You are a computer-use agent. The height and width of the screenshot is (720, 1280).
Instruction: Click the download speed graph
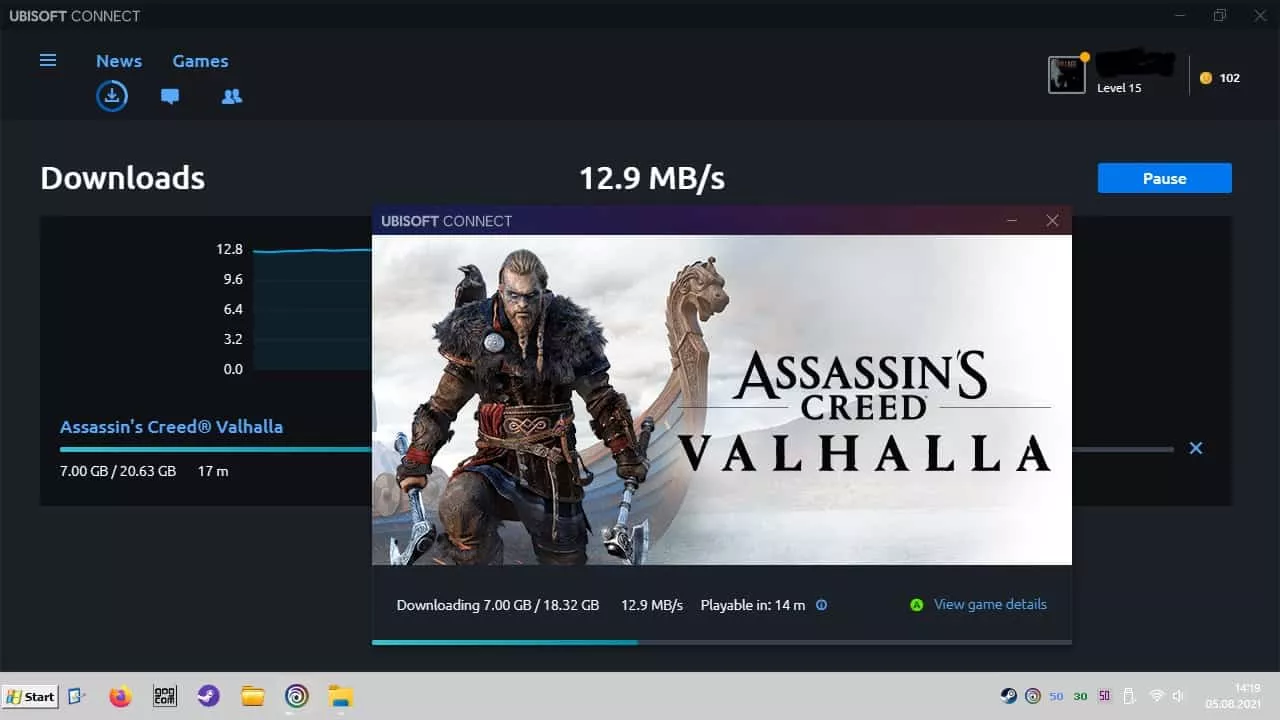click(311, 309)
